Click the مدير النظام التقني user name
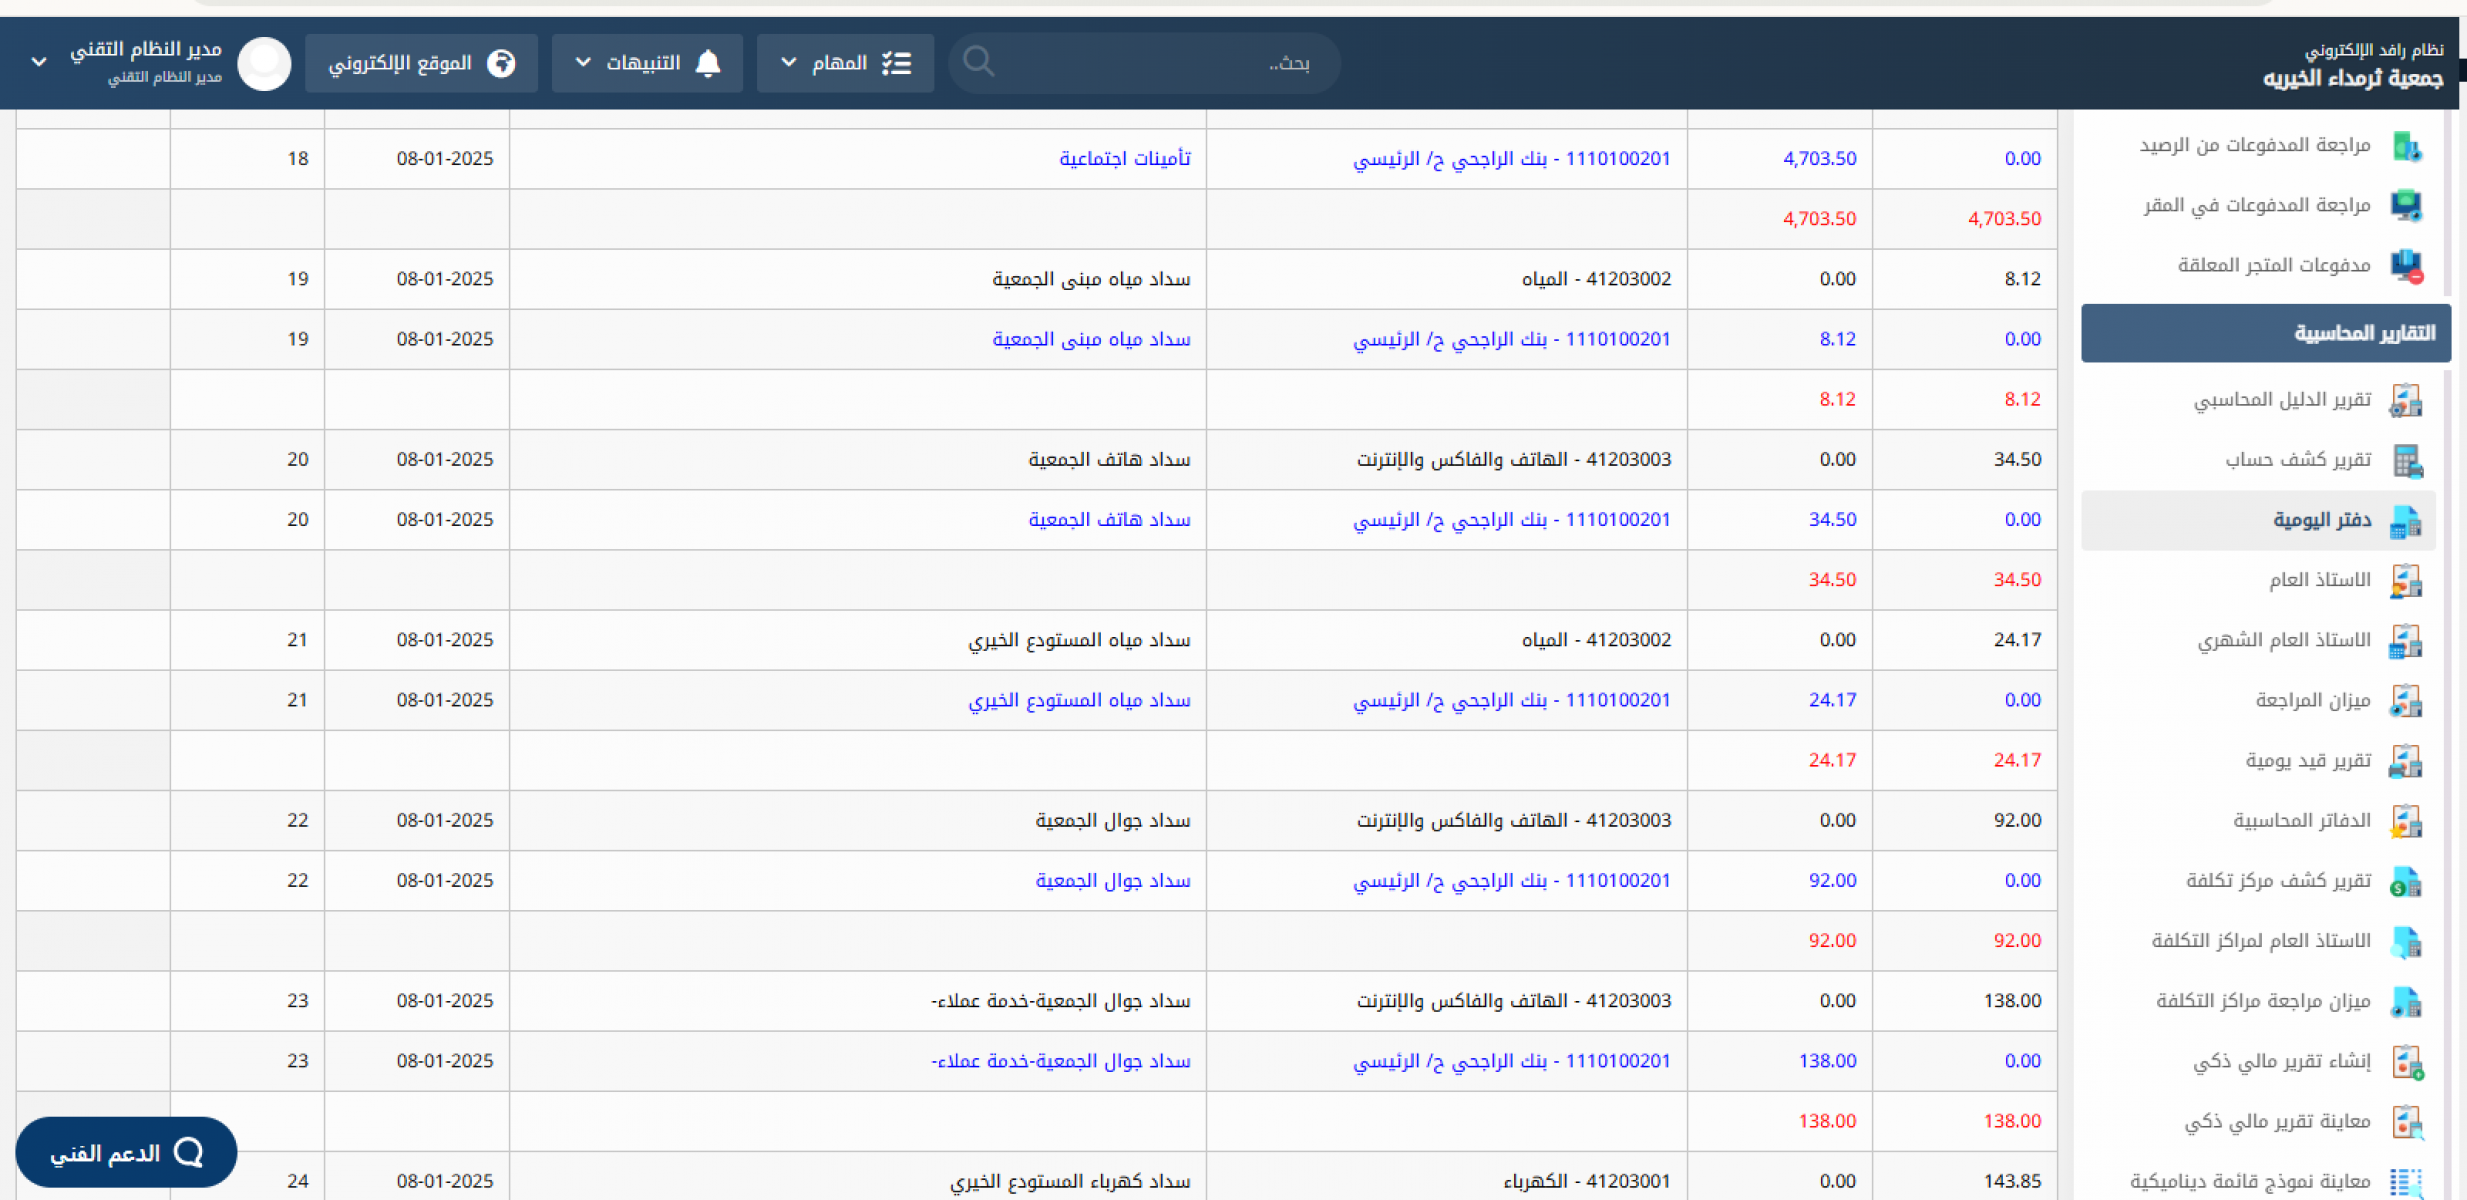 [146, 49]
